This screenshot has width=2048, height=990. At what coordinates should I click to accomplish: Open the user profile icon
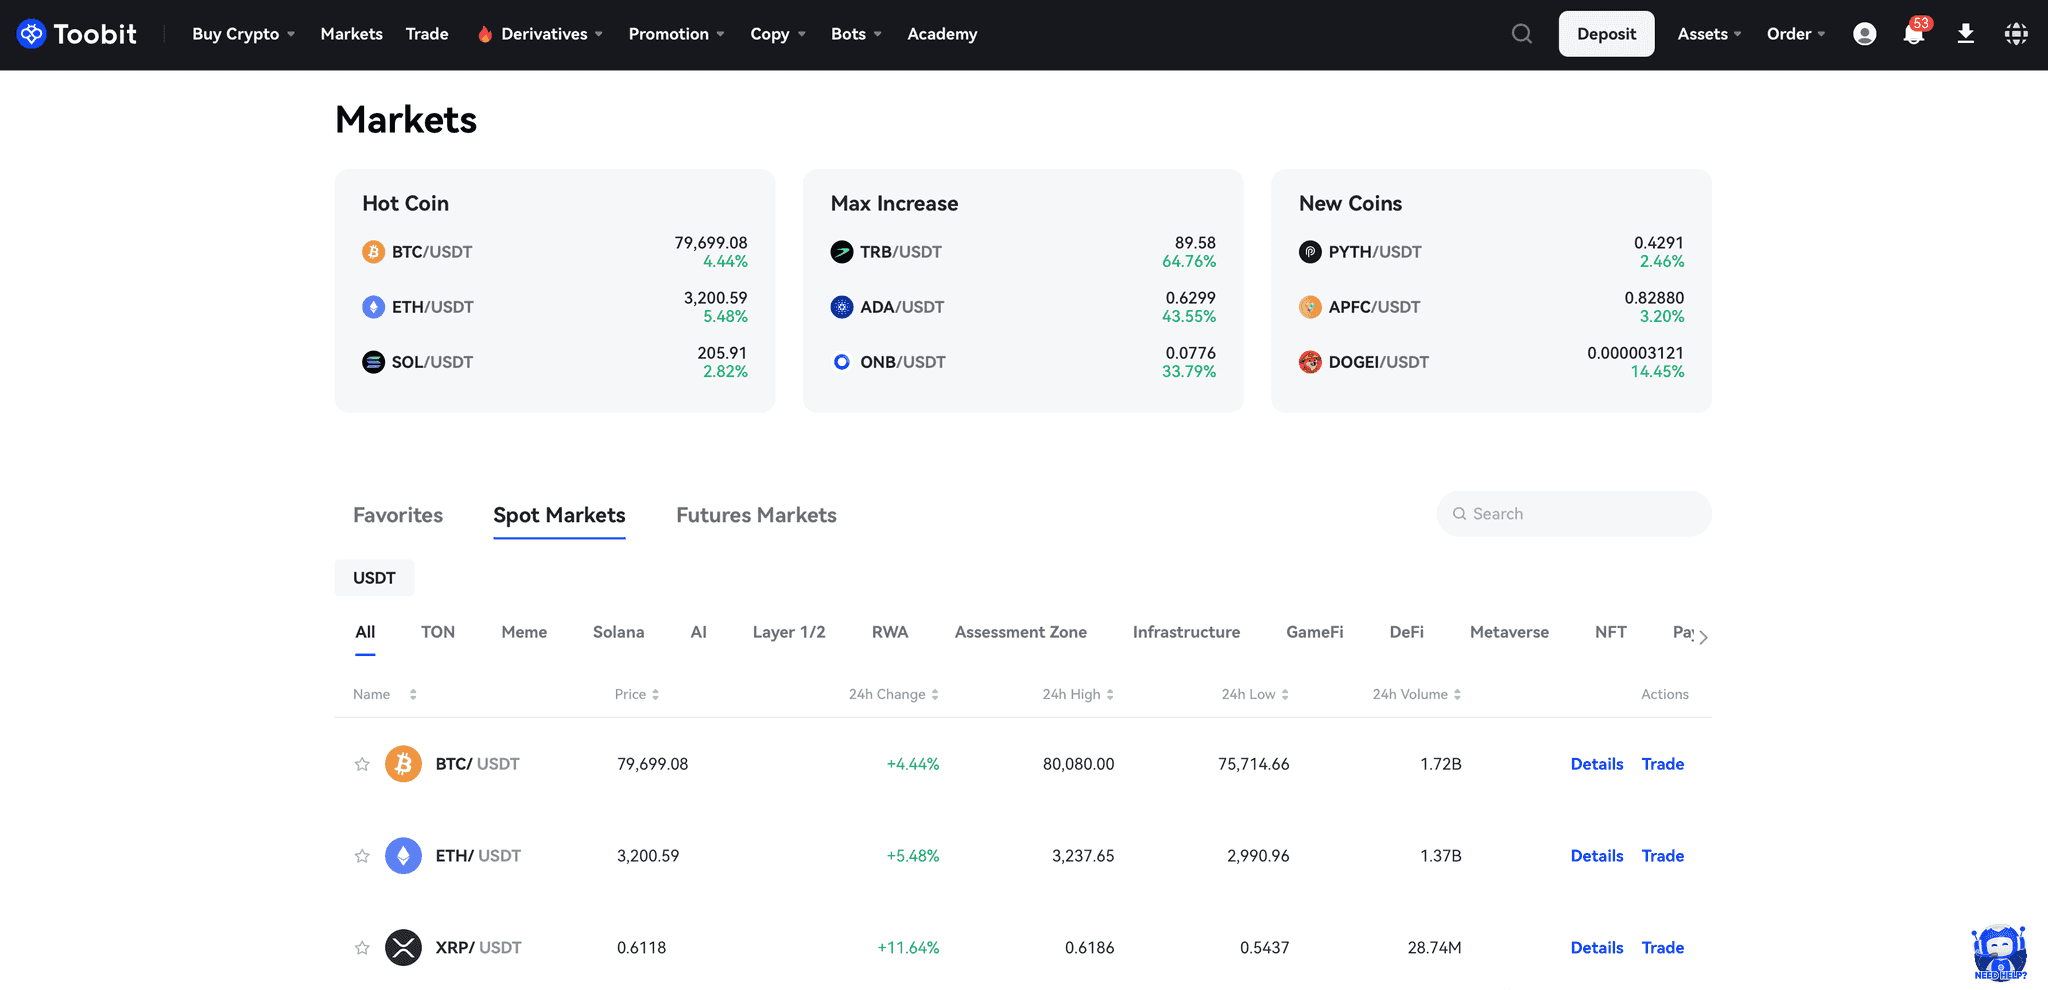pos(1864,34)
